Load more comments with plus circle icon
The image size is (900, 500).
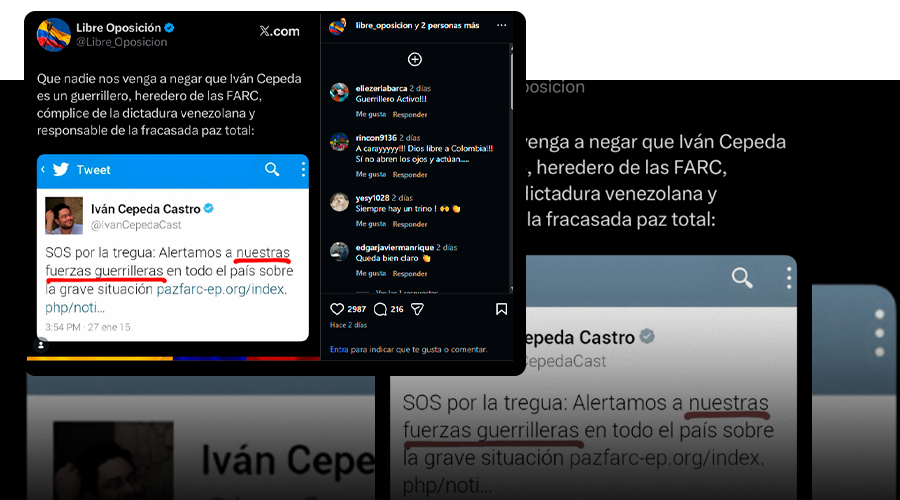click(414, 59)
